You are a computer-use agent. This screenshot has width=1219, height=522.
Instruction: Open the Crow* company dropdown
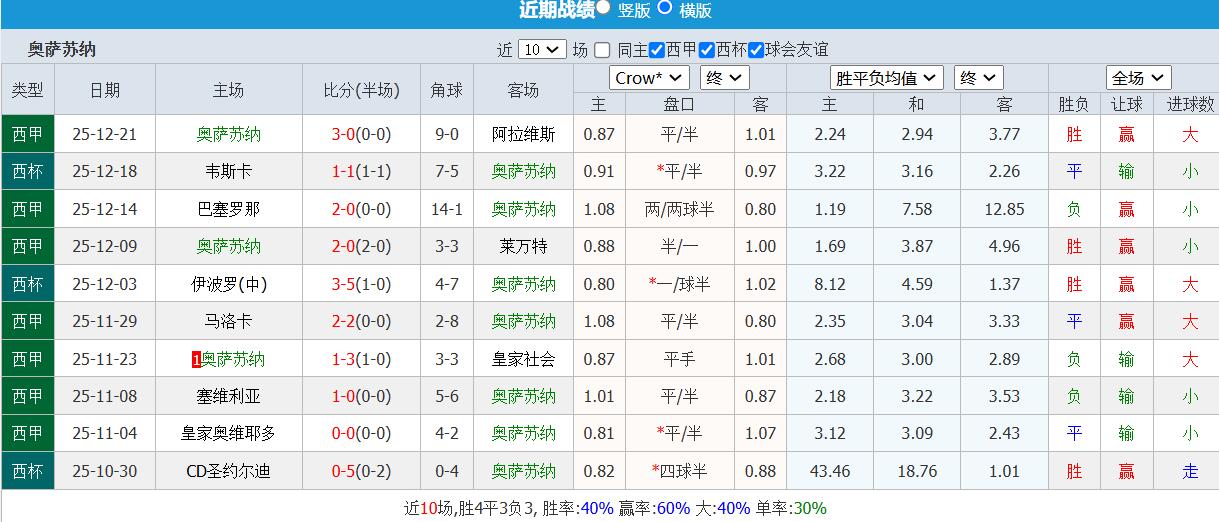click(x=649, y=78)
